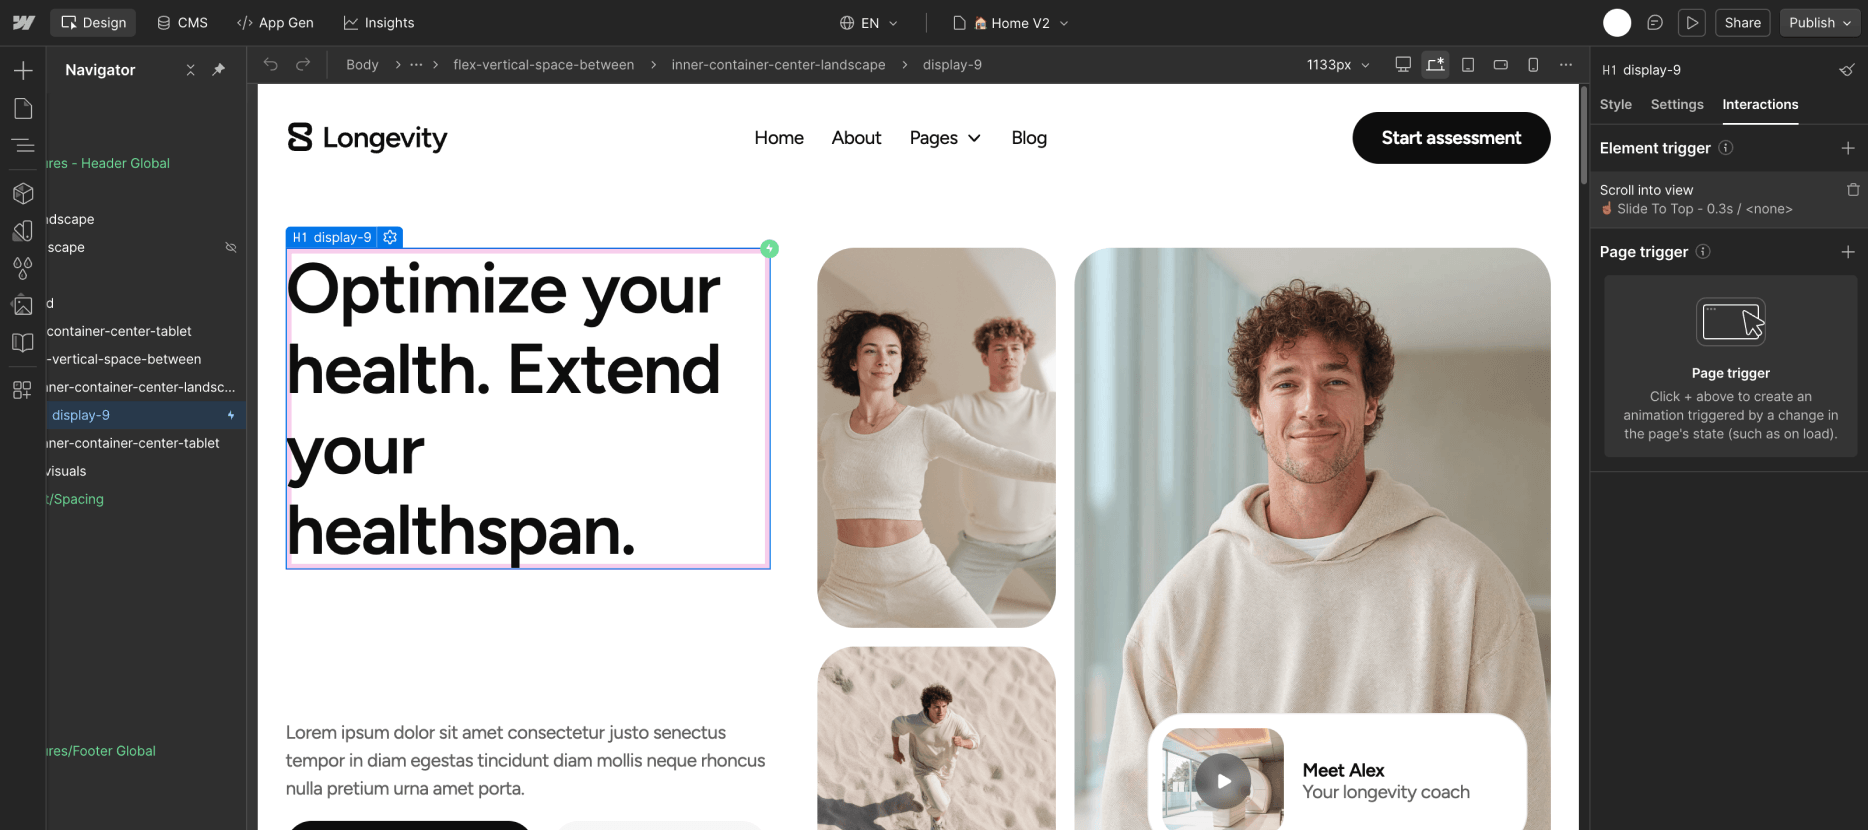Select the mobile portrait breakpoint icon

pos(1533,64)
